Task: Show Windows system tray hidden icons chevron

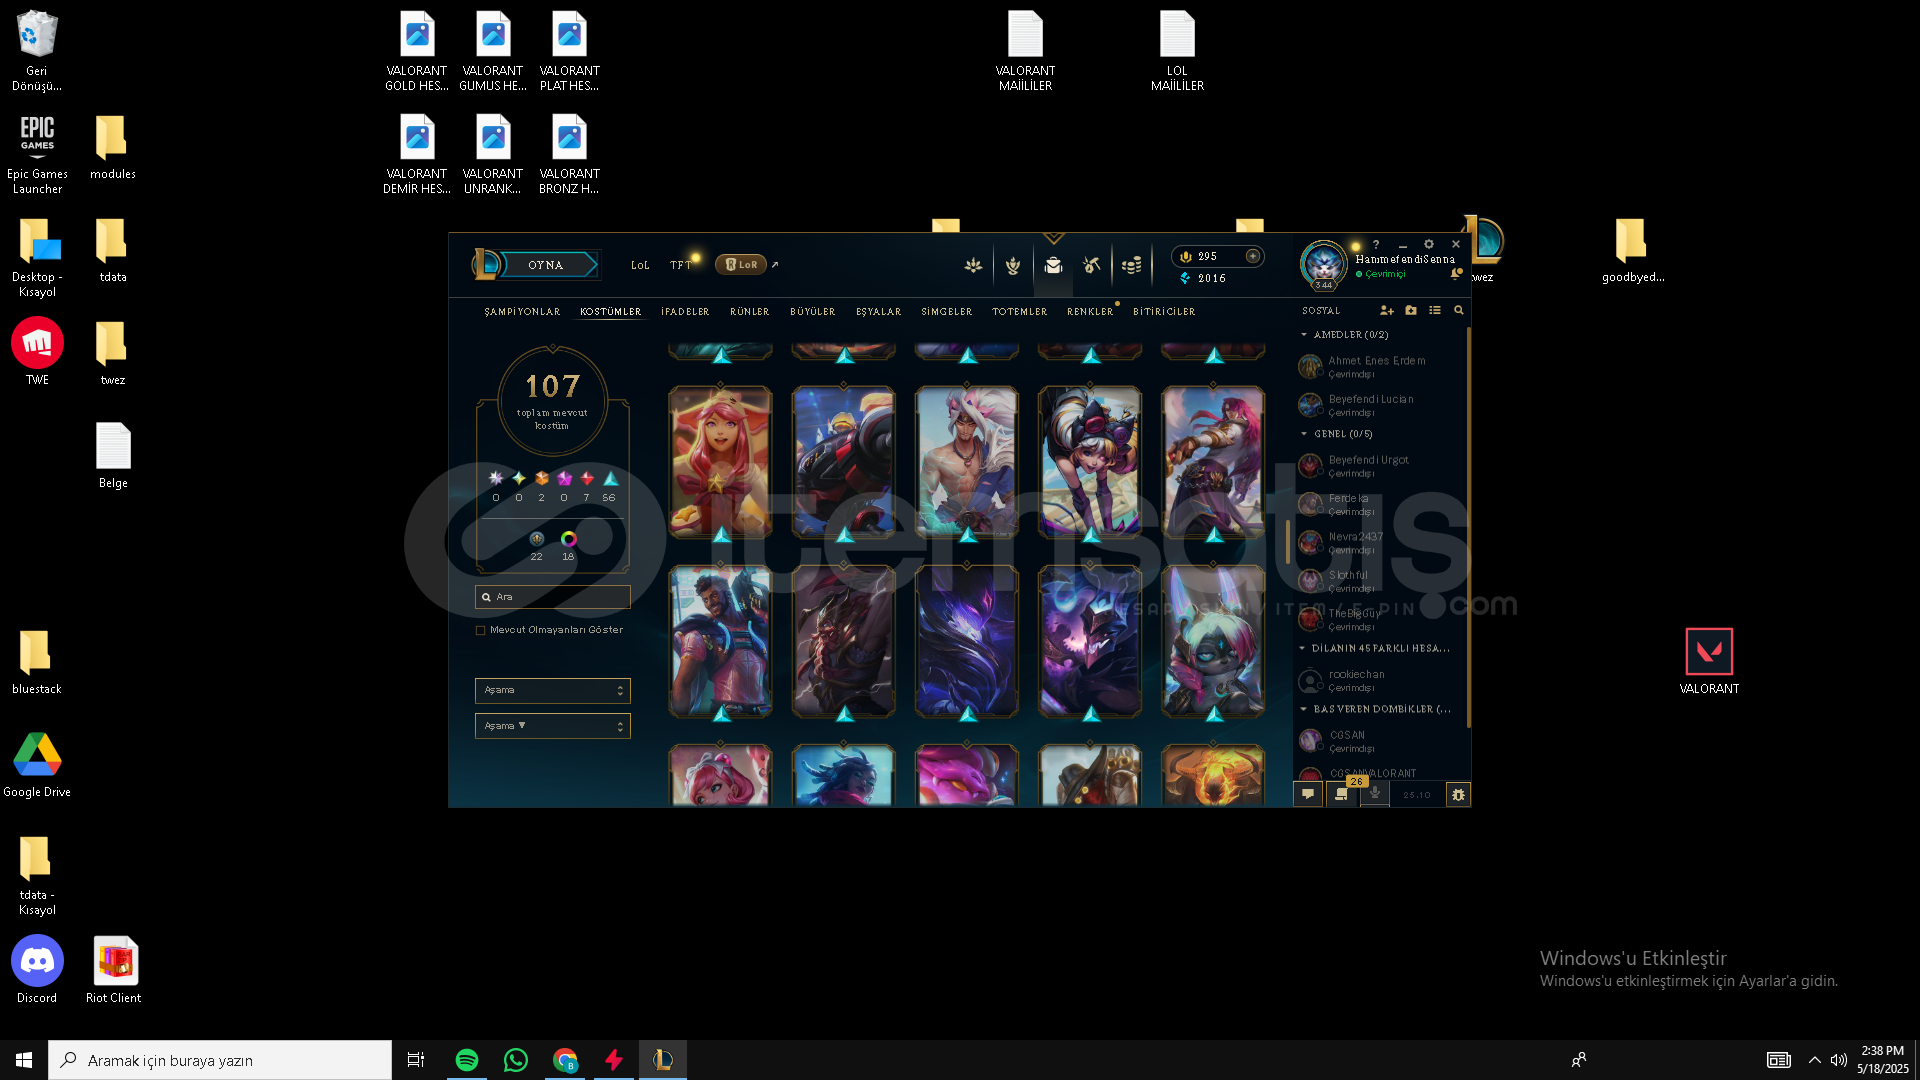Action: [x=1814, y=1060]
